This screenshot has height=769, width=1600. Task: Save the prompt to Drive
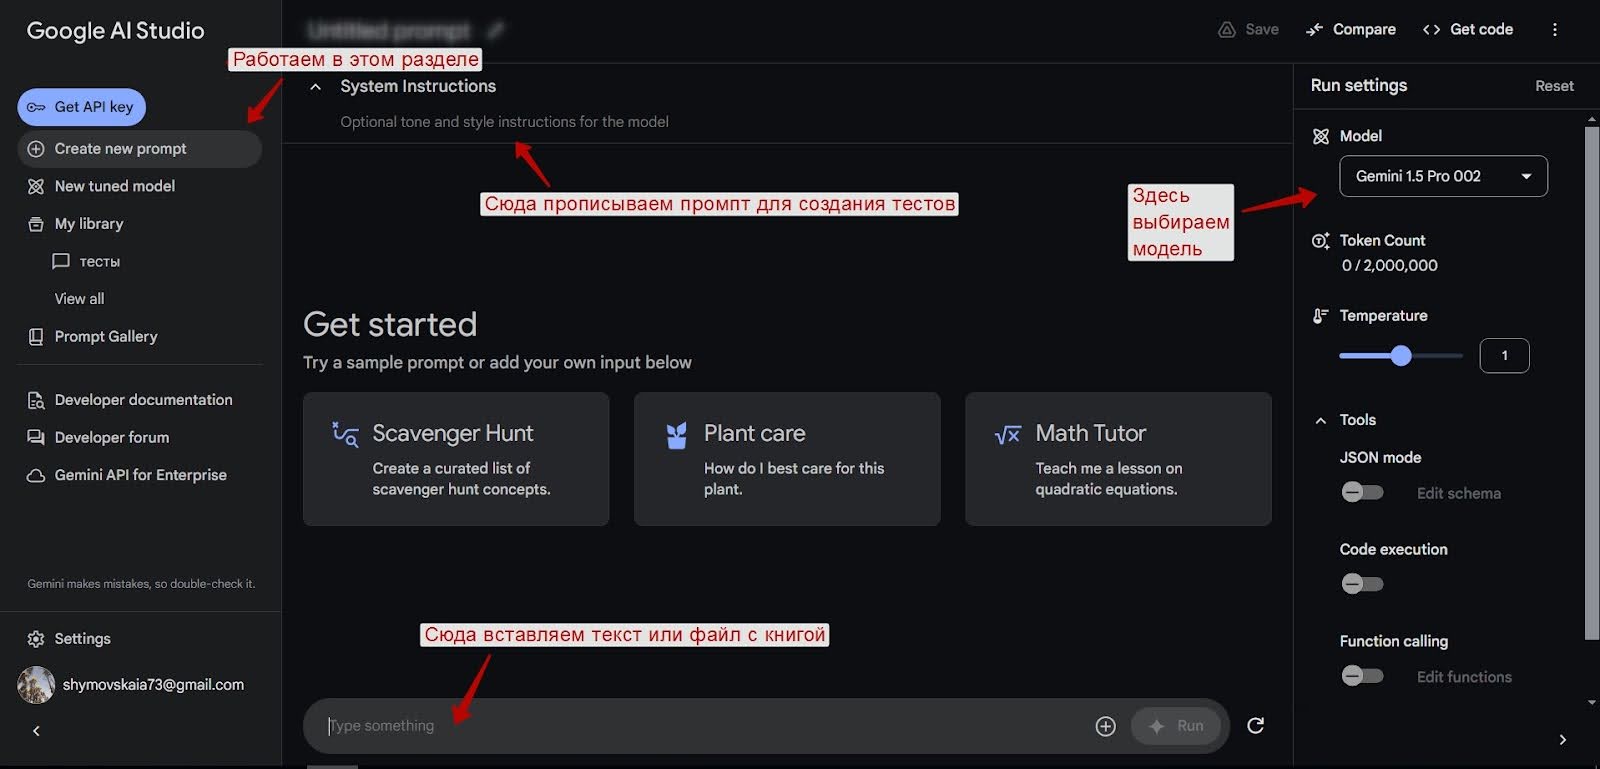(1248, 30)
